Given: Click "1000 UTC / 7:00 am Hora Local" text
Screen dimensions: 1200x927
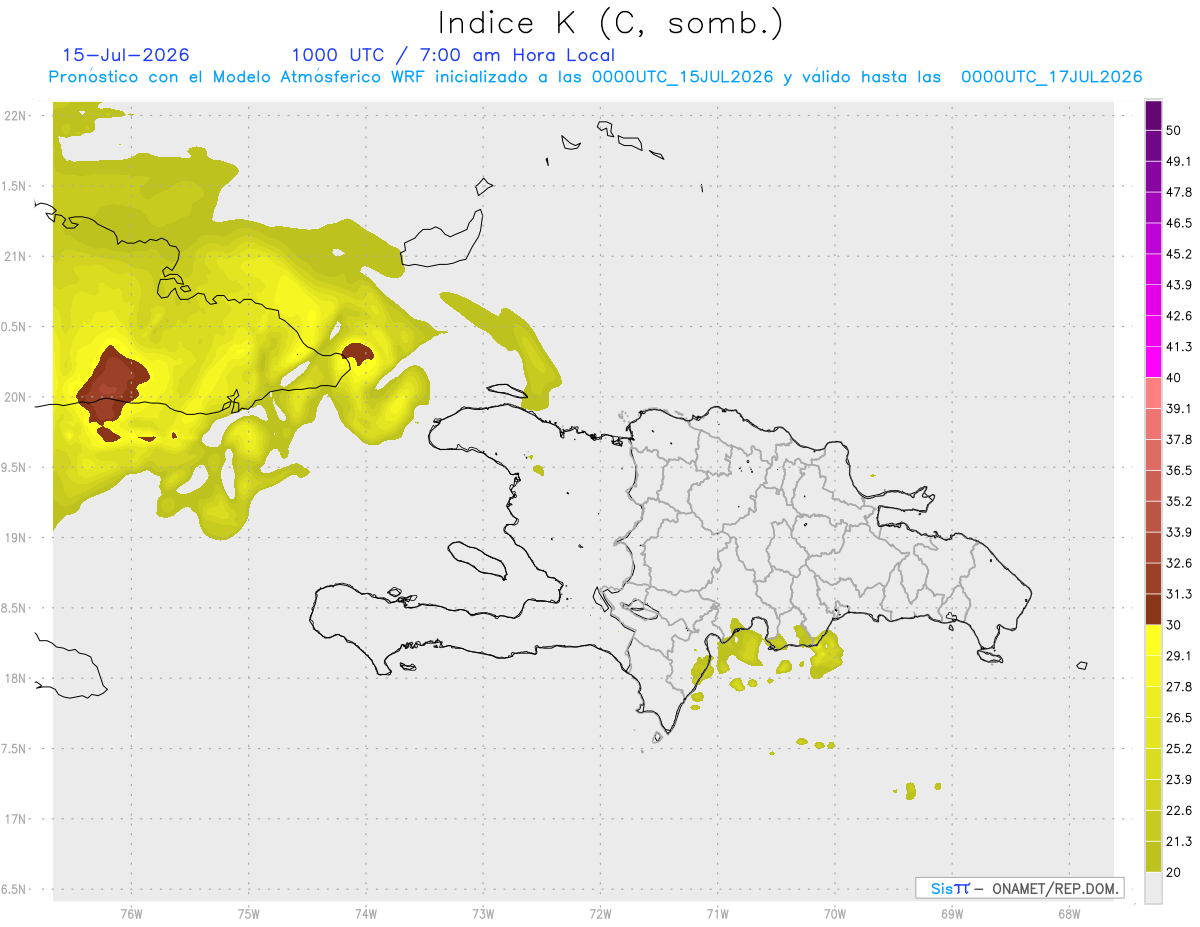Looking at the screenshot, I should point(453,55).
